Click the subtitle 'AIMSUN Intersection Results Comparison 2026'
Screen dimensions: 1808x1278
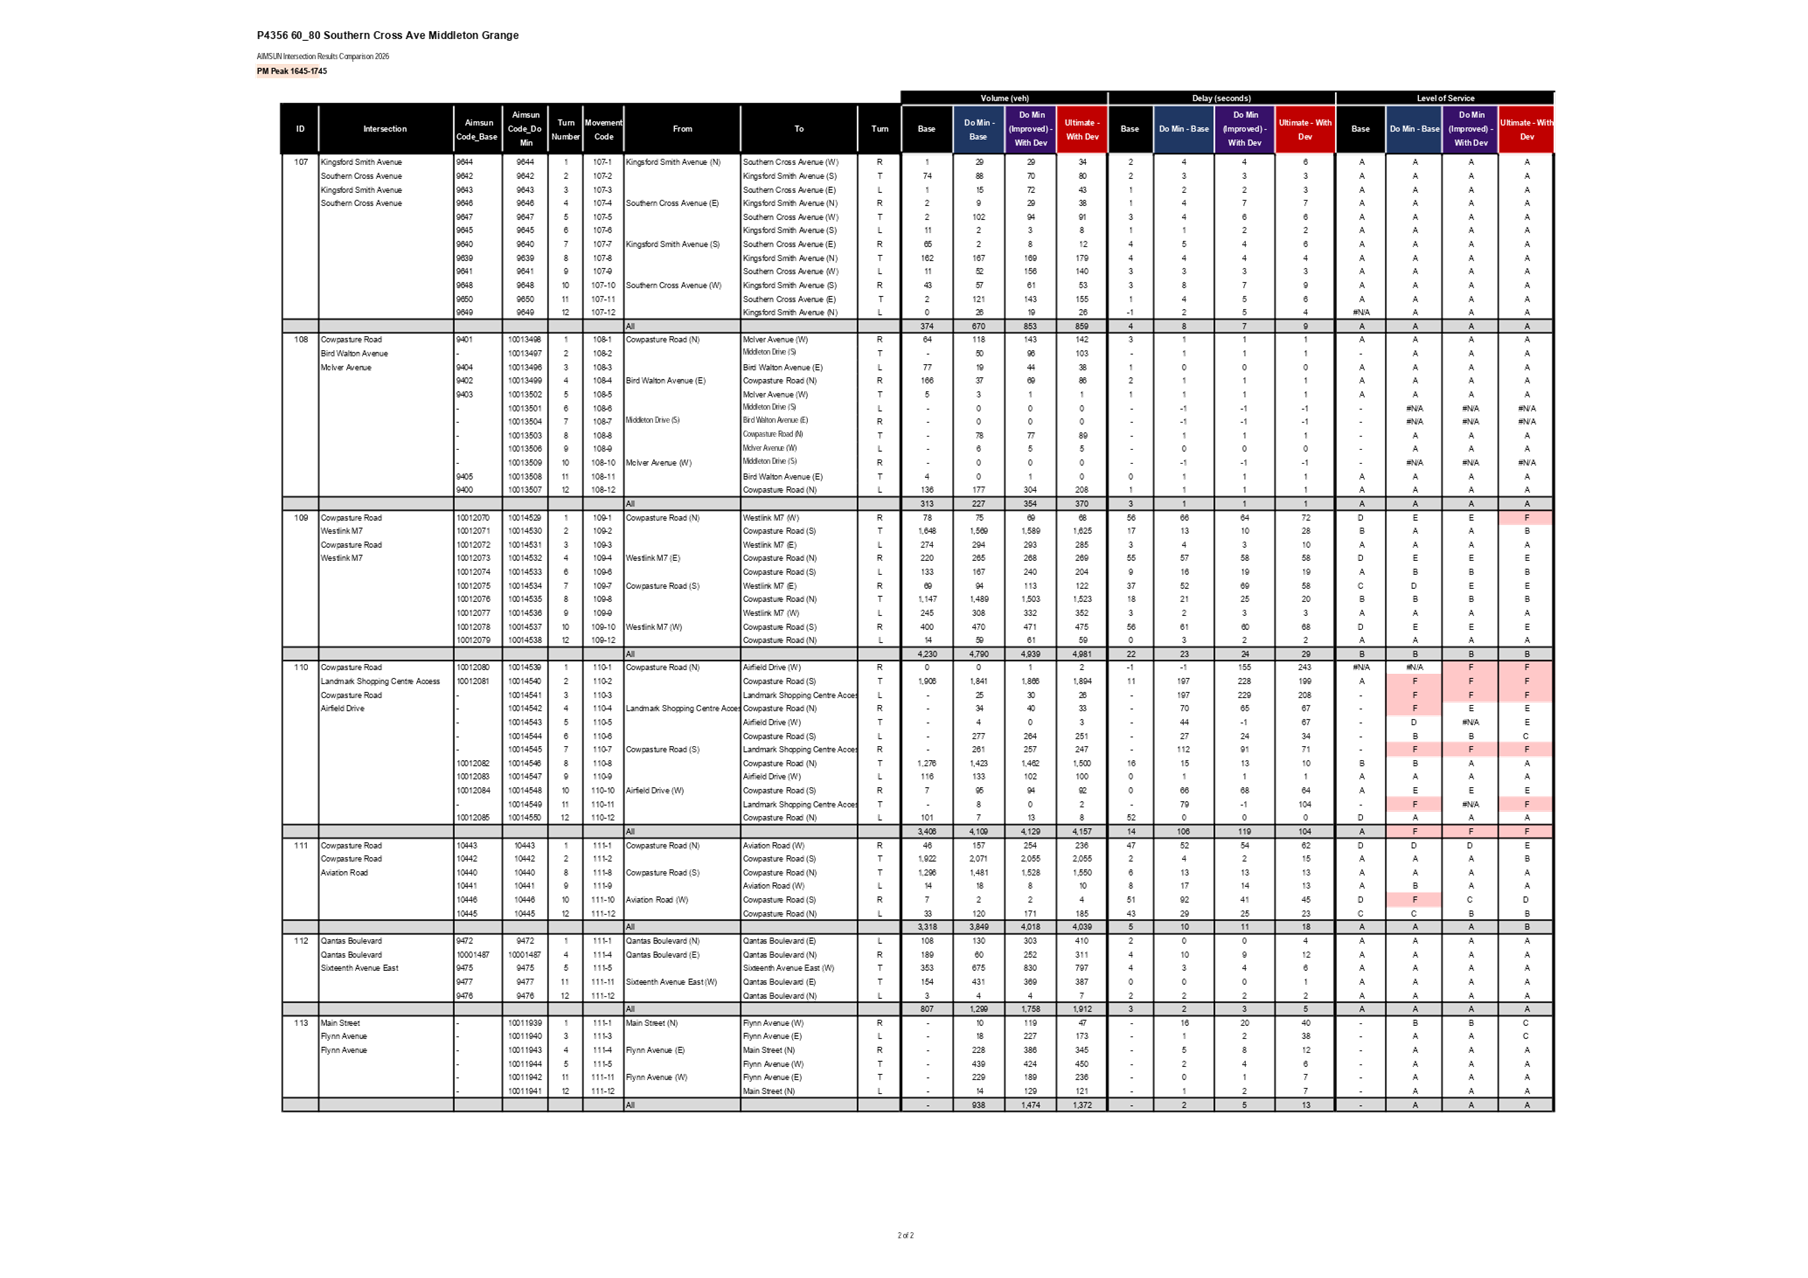pyautogui.click(x=322, y=57)
